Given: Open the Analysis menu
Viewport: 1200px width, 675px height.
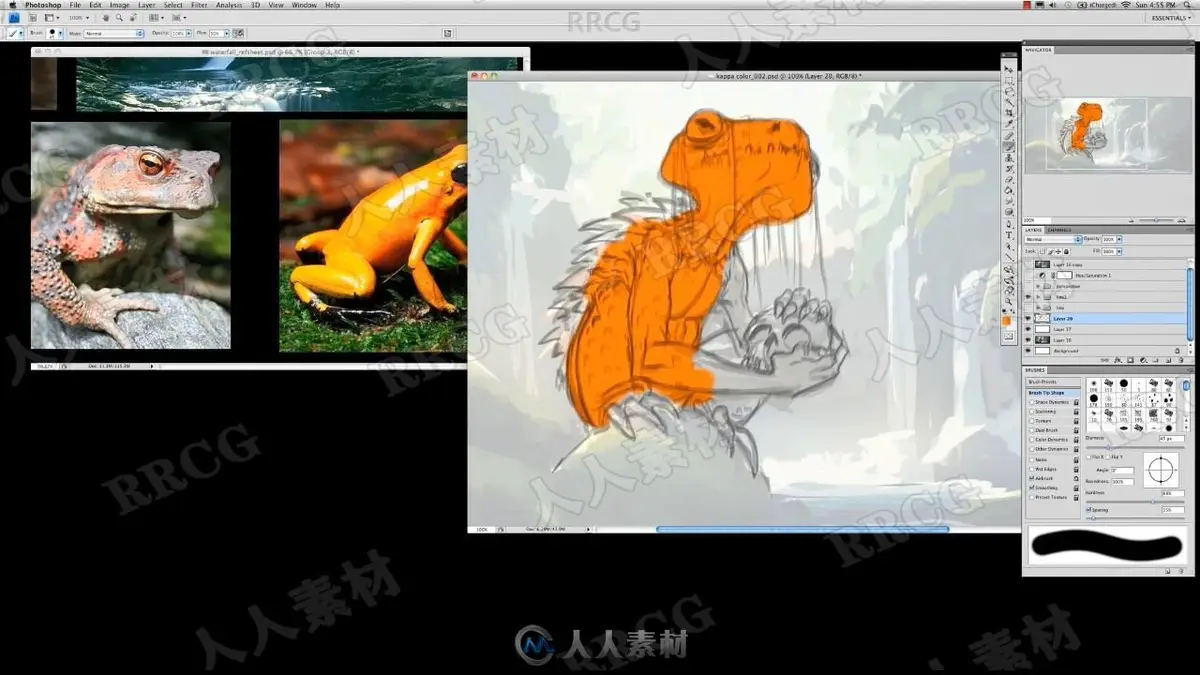Looking at the screenshot, I should (x=229, y=5).
